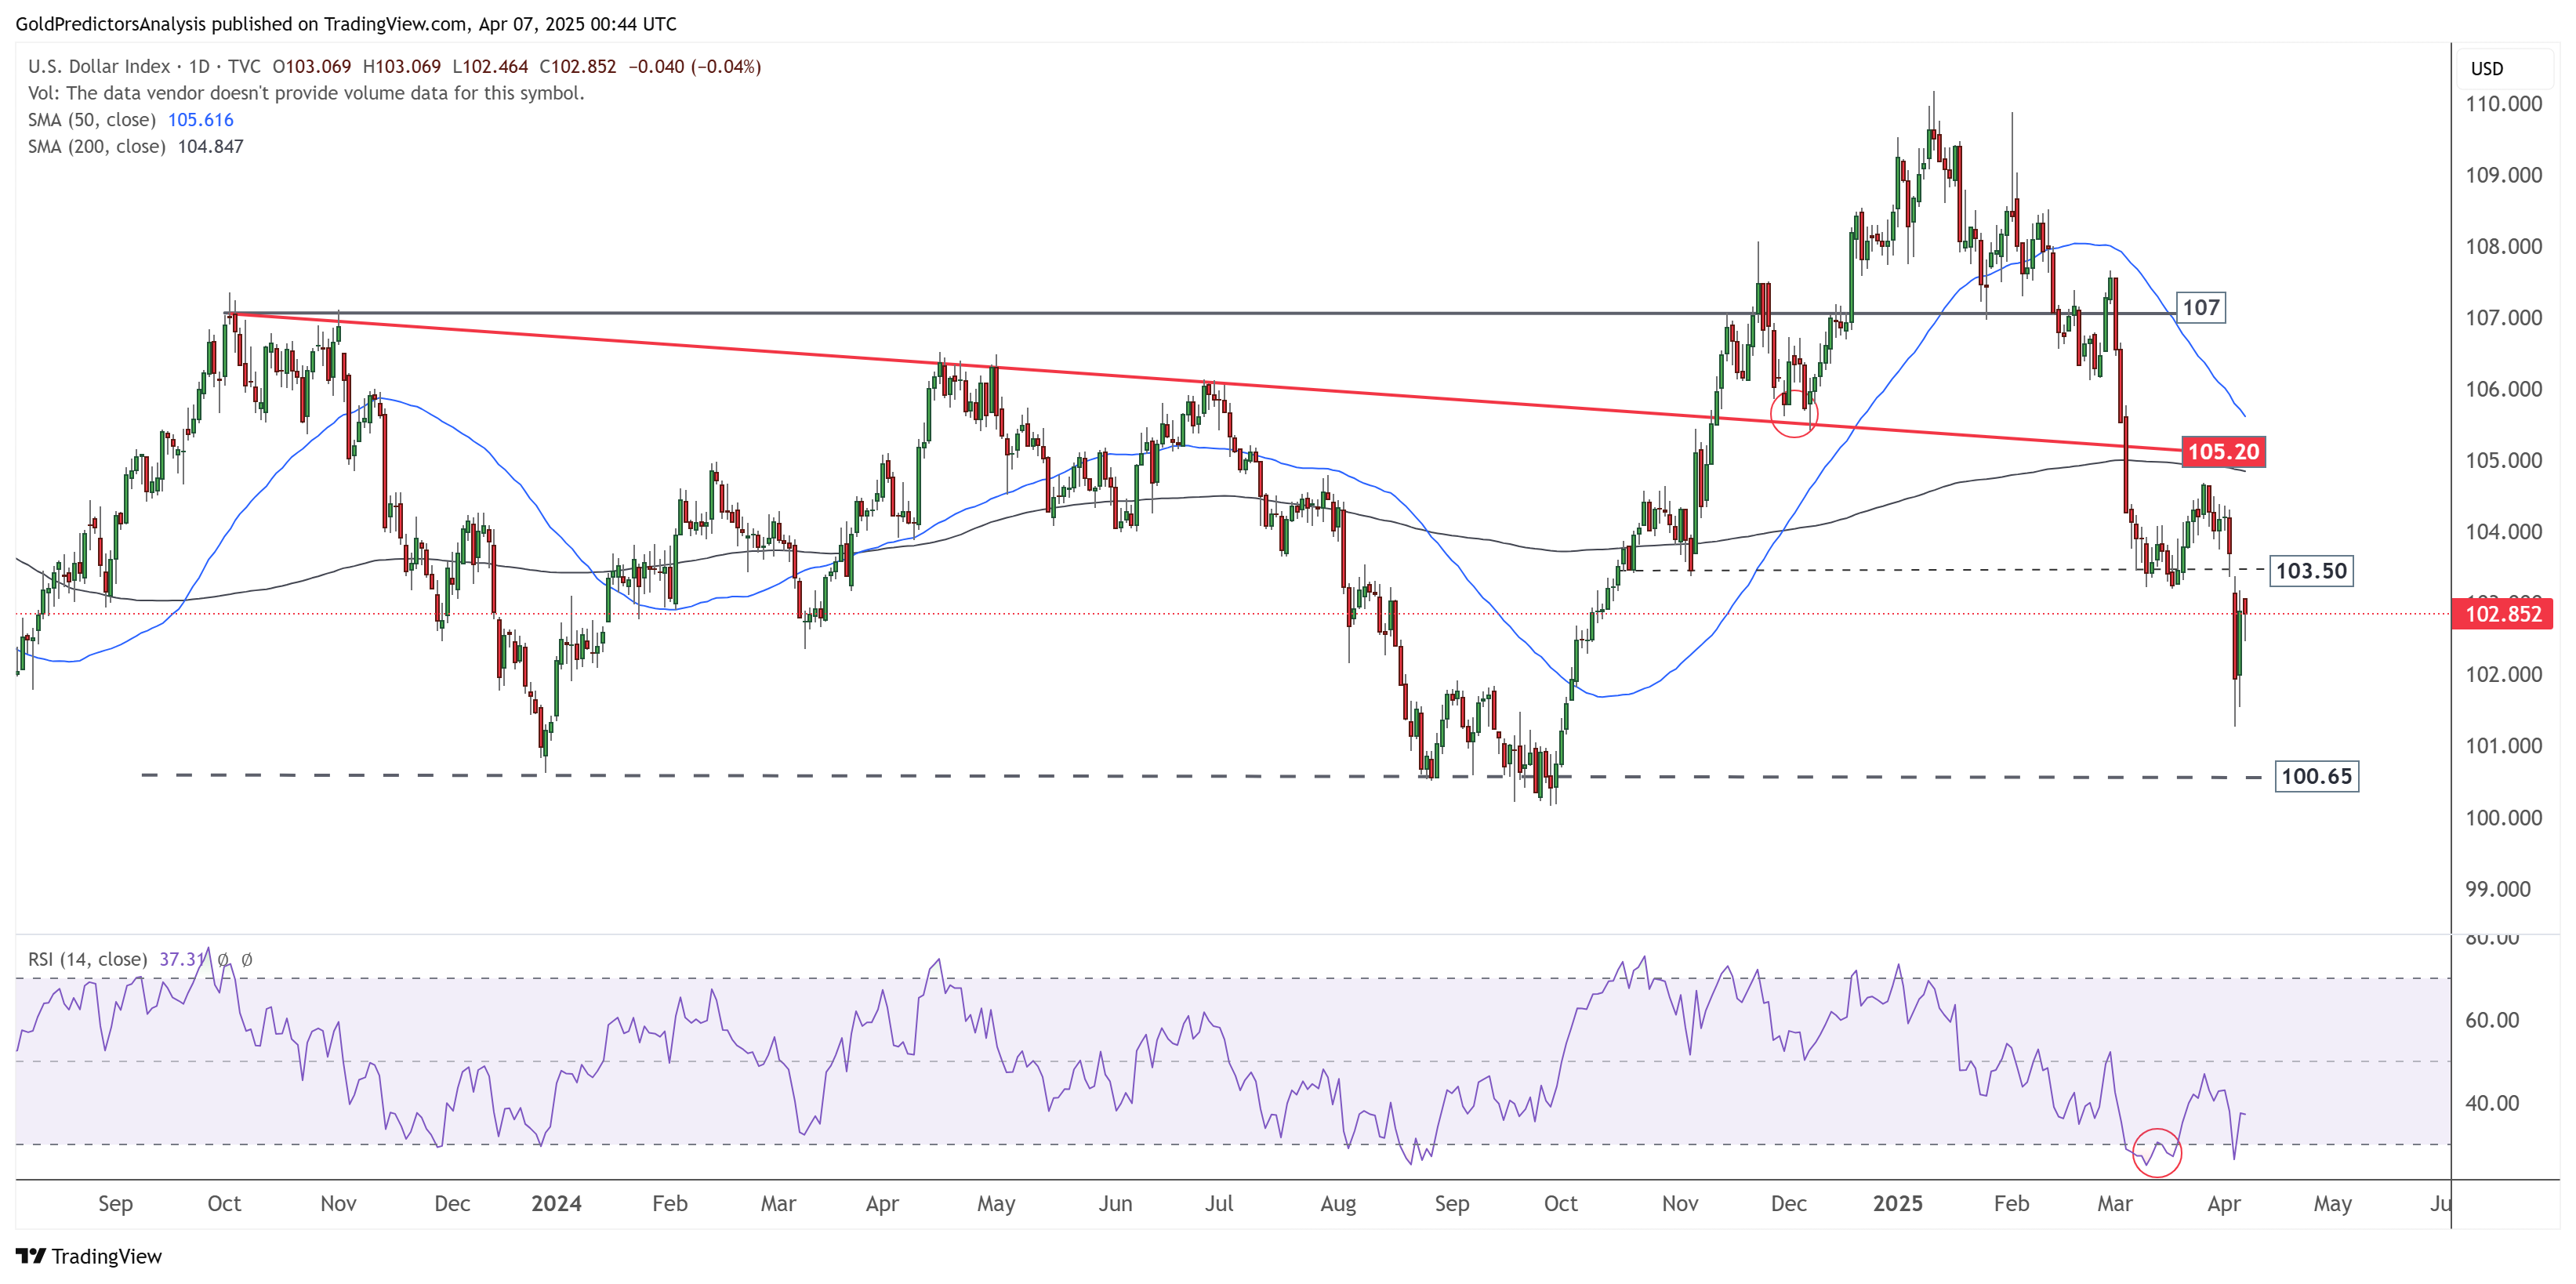Click the 107 resistance level label
This screenshot has width=2576, height=1284.
[2200, 308]
